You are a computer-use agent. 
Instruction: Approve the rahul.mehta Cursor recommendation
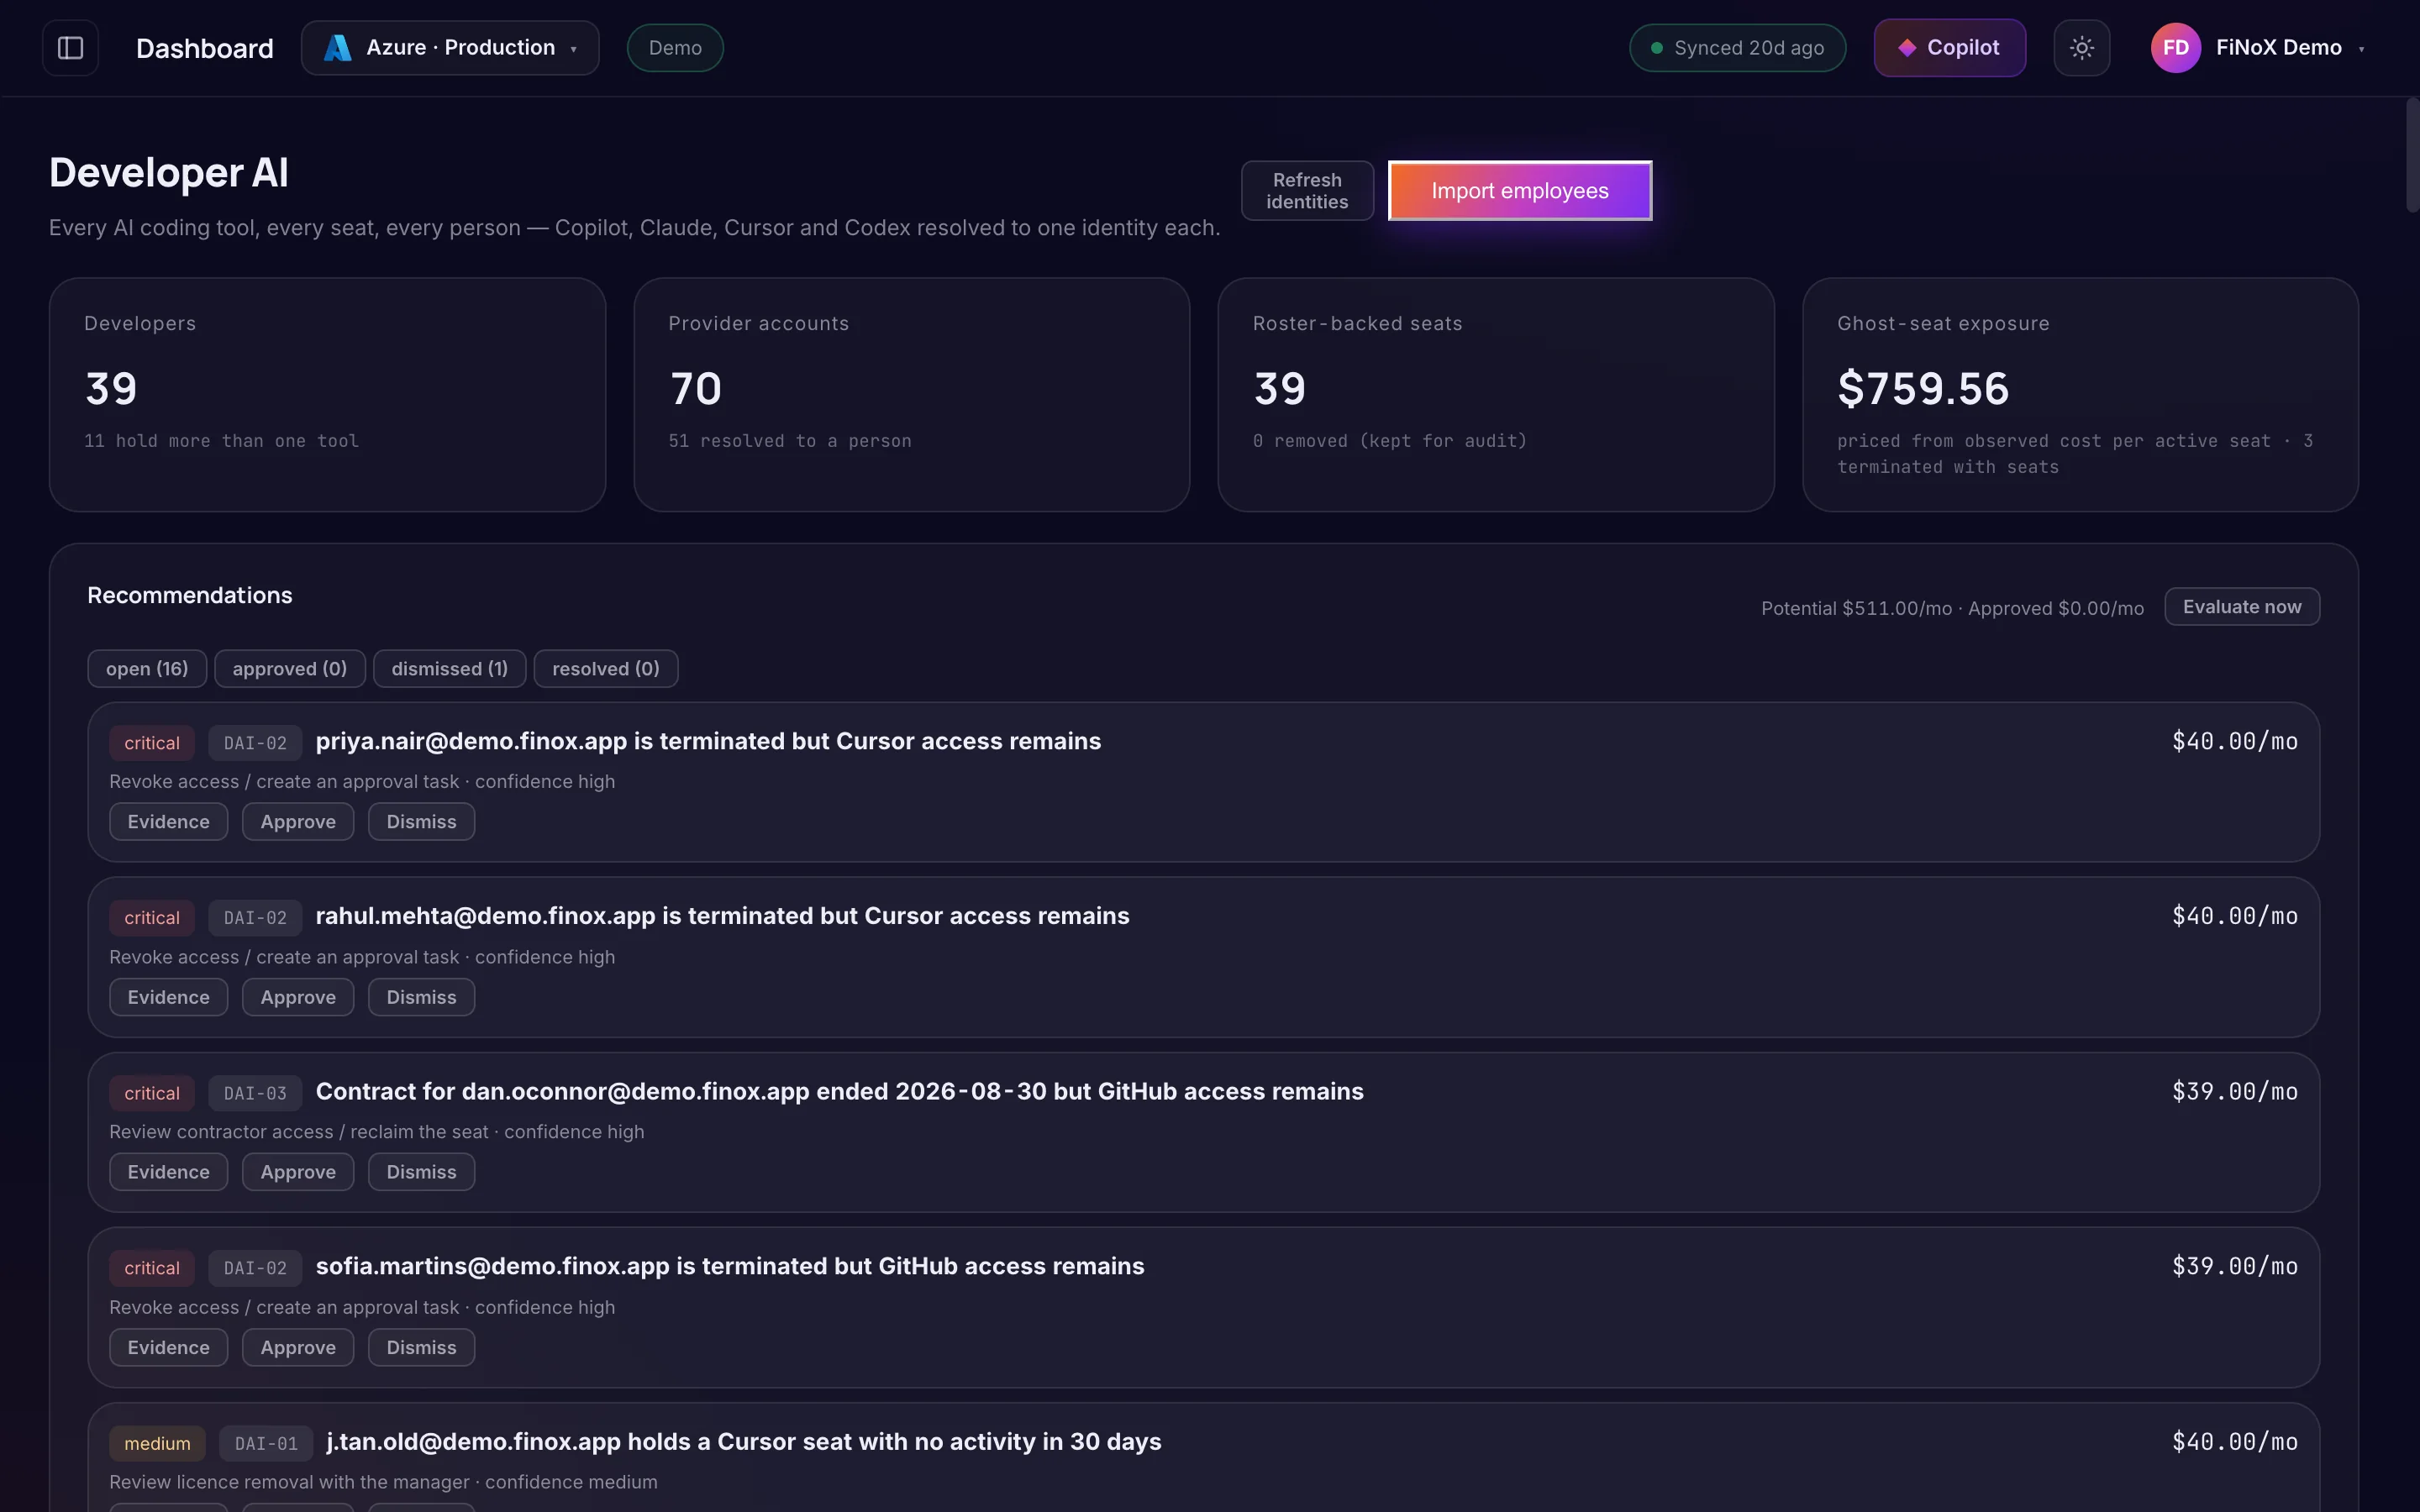coord(298,997)
